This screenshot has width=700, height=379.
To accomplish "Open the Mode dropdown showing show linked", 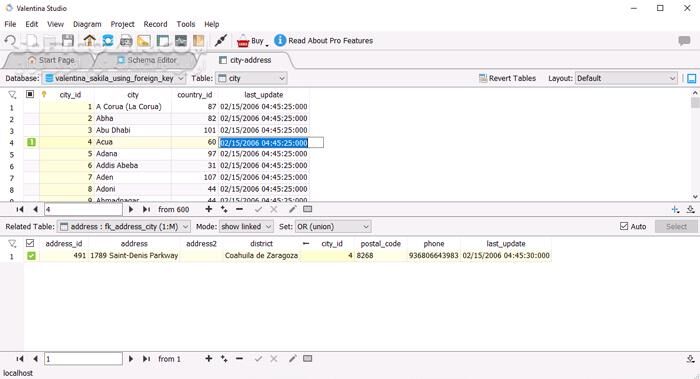I will (x=246, y=226).
